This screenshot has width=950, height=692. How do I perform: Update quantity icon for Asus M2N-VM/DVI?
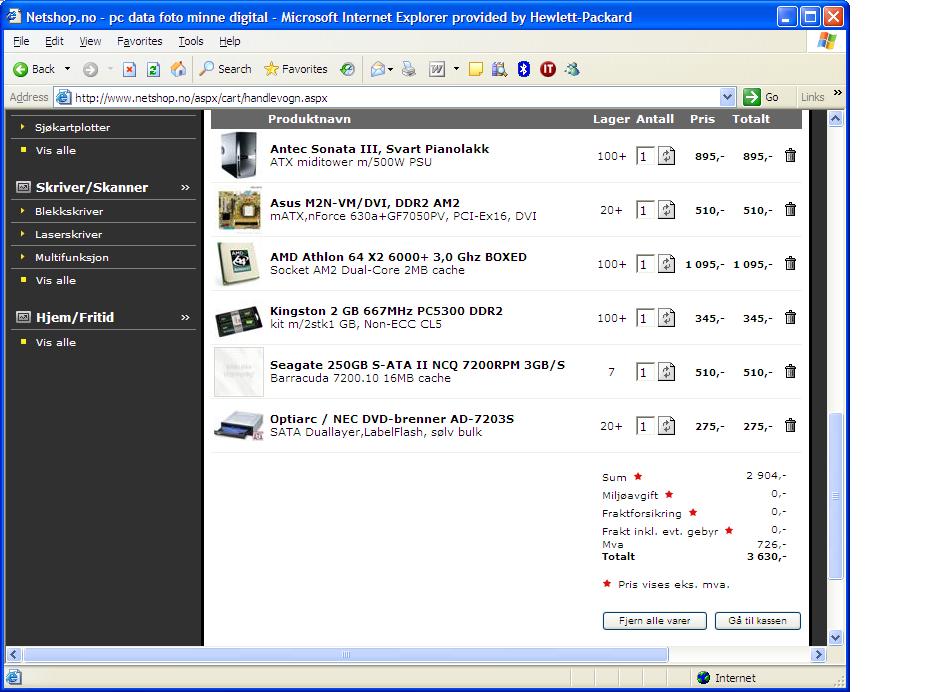coord(666,210)
